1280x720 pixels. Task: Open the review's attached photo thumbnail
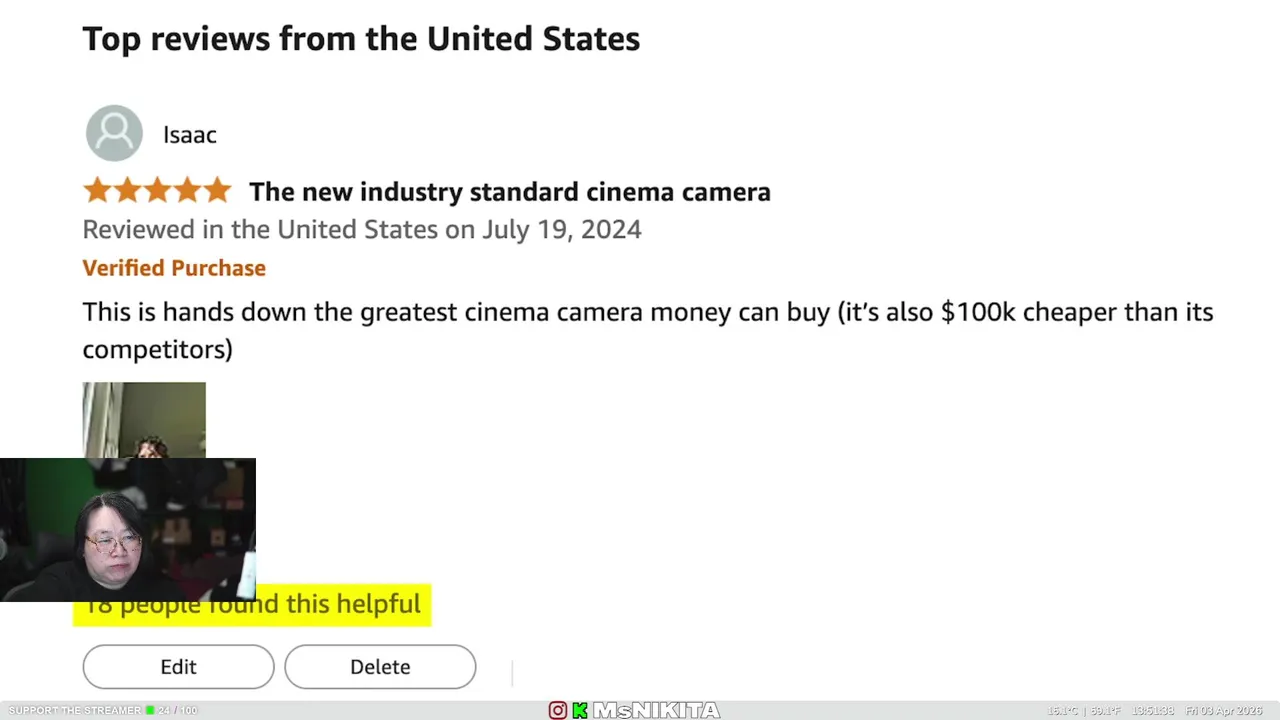click(144, 419)
